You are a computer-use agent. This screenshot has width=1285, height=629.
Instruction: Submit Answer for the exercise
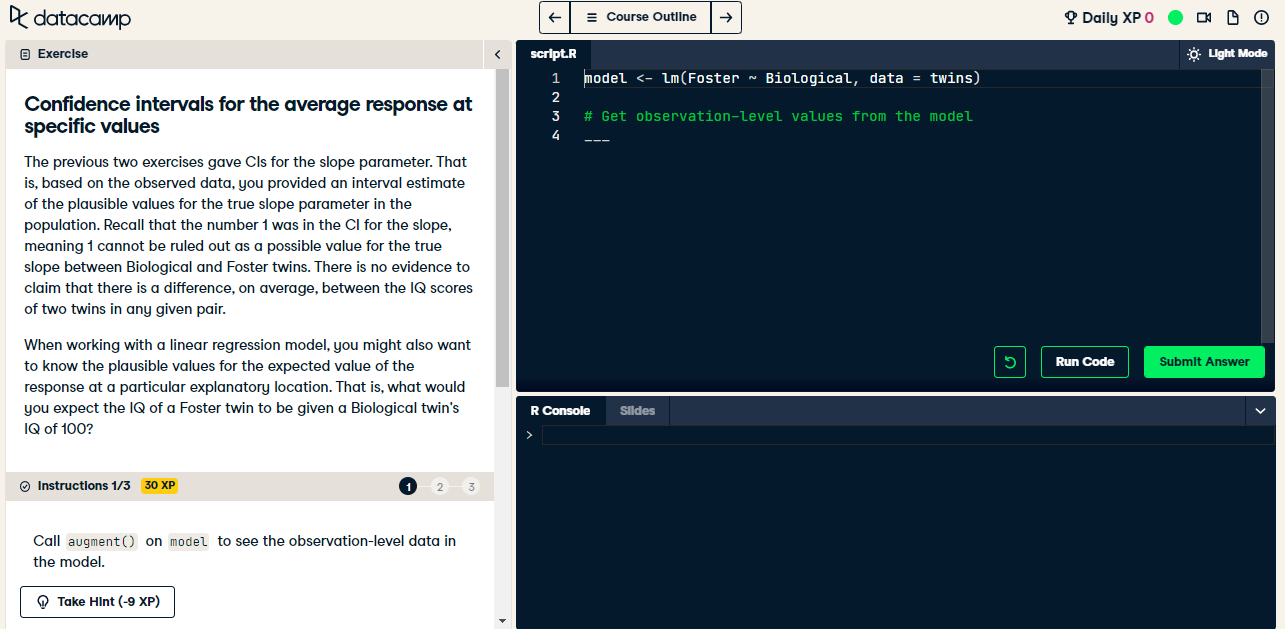coord(1204,361)
